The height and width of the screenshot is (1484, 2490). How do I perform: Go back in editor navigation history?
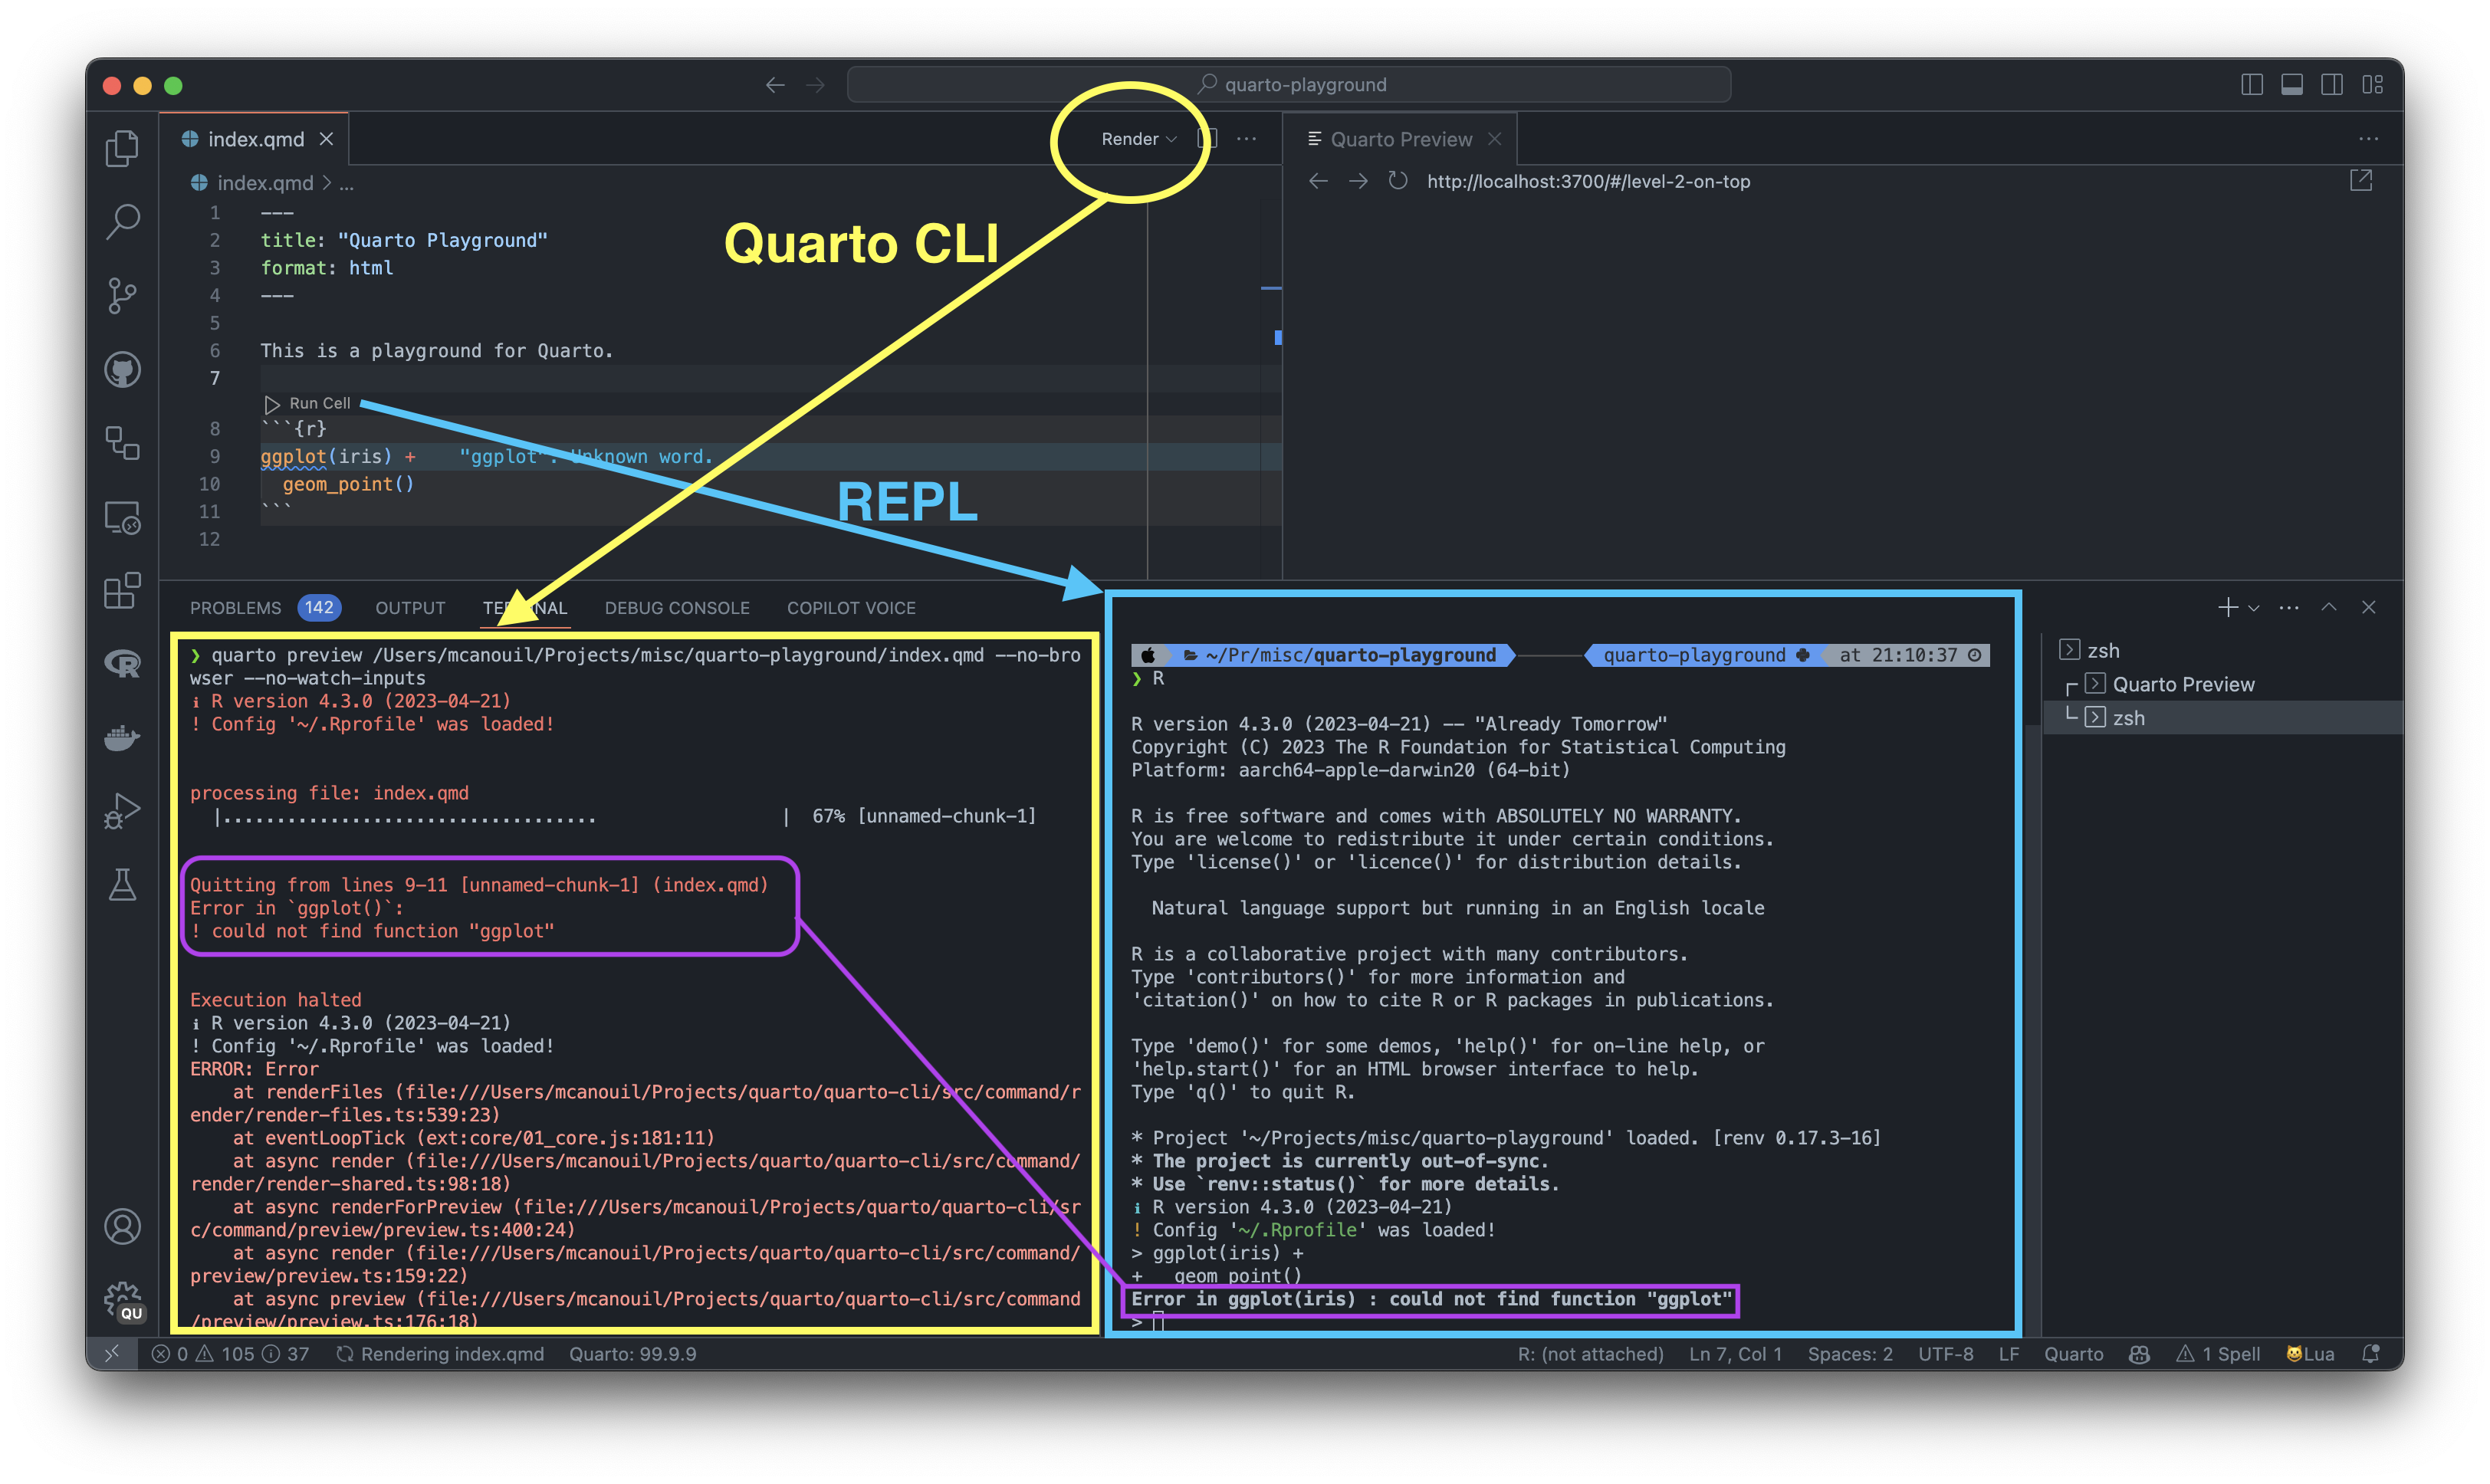pos(775,85)
